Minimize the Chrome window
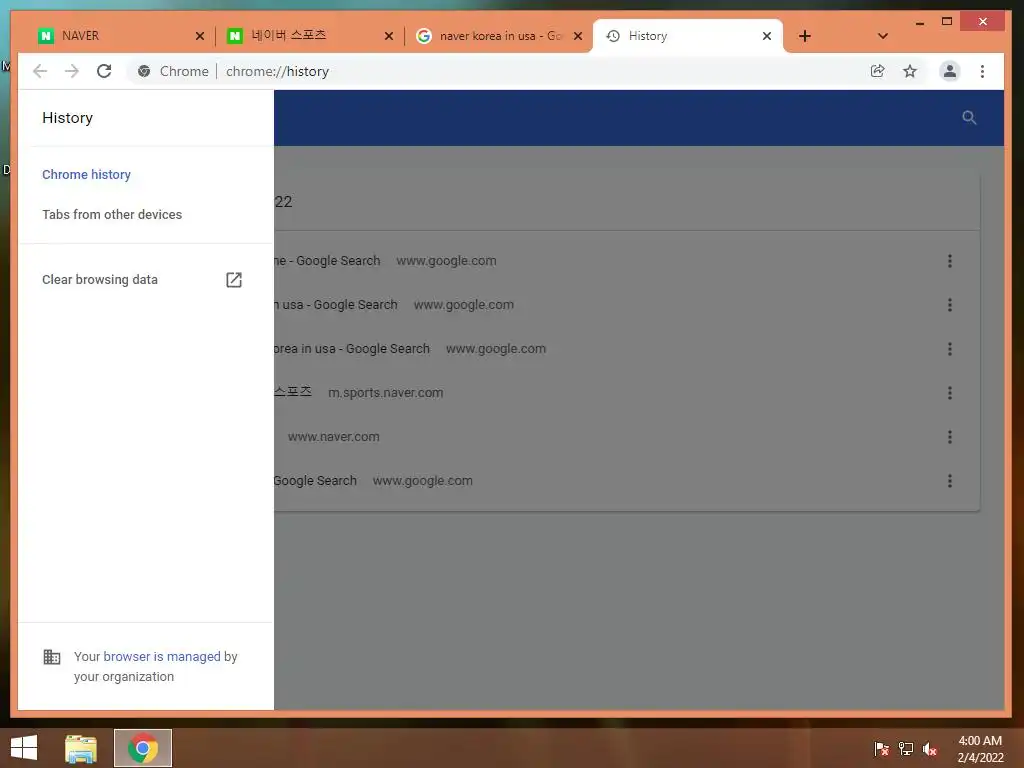 pos(920,22)
